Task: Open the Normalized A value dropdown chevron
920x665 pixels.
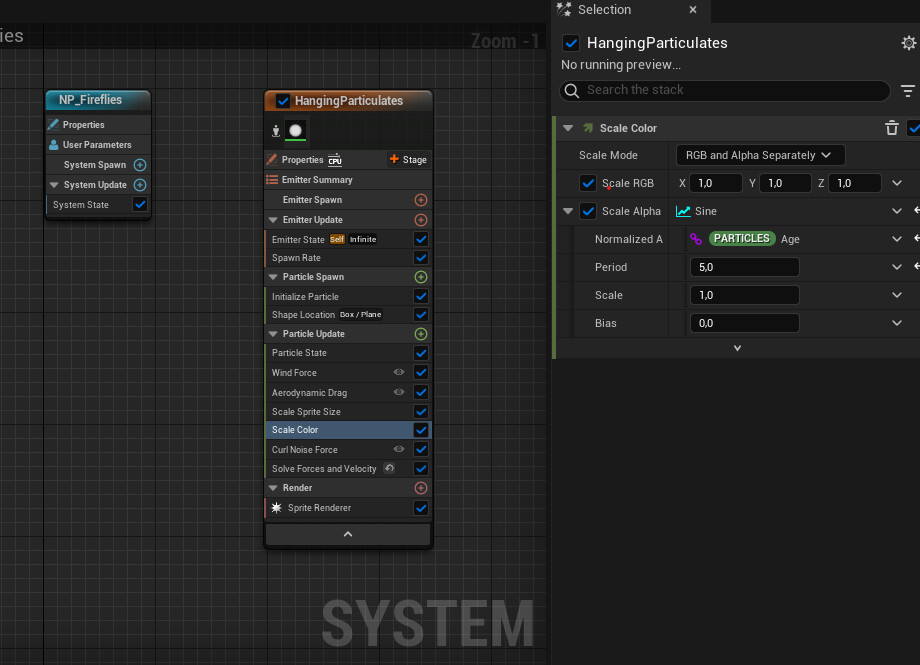Action: tap(897, 239)
